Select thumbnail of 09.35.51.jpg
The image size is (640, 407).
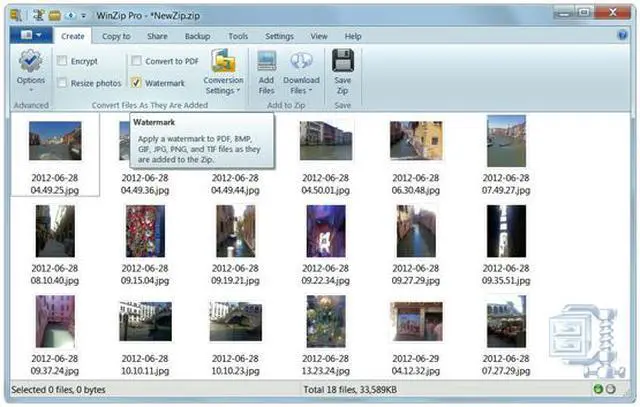tap(506, 231)
